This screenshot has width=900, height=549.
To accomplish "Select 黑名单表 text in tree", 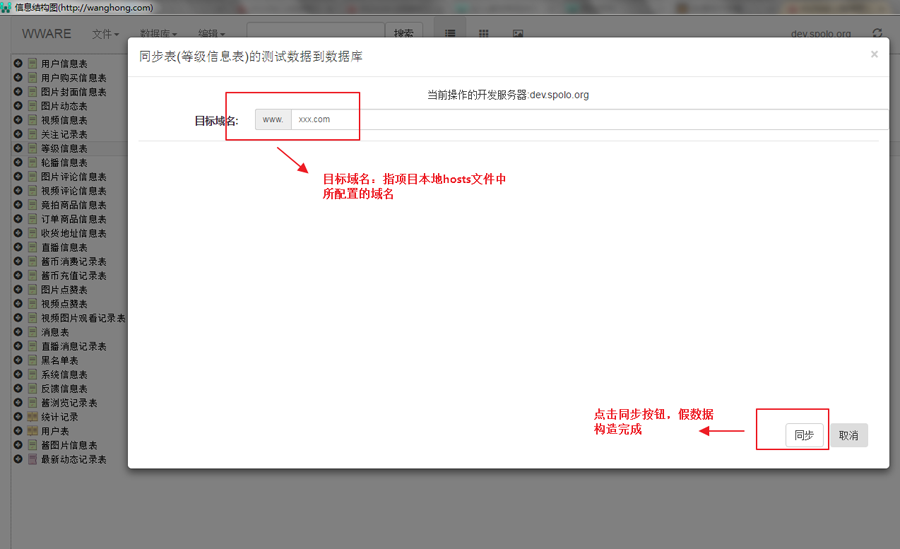I will click(x=60, y=360).
